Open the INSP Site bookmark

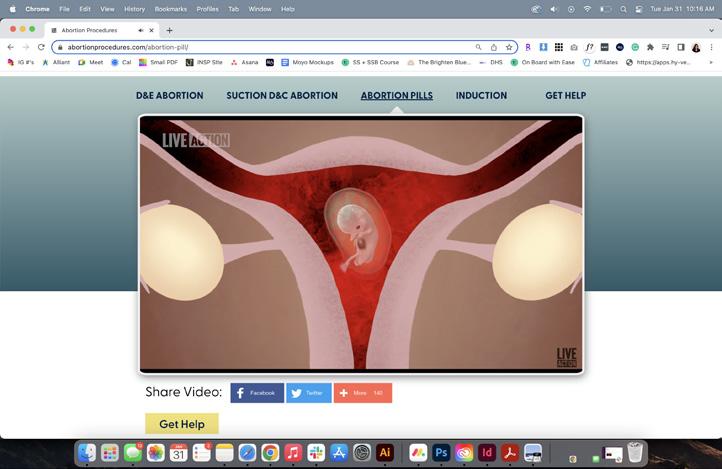(x=204, y=62)
